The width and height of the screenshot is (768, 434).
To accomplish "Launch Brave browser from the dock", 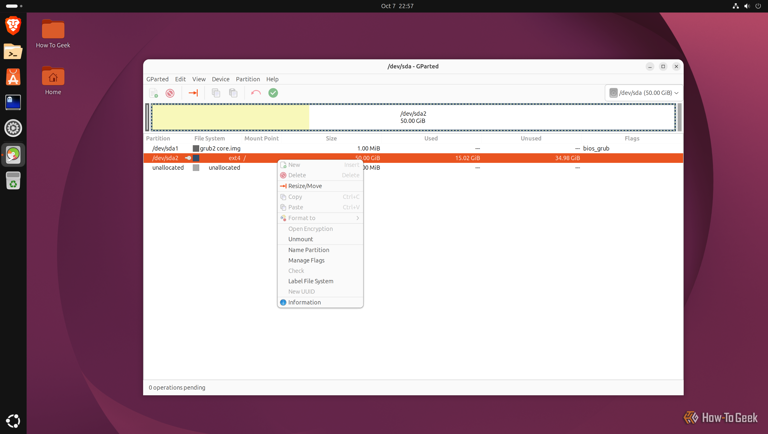I will 13,25.
